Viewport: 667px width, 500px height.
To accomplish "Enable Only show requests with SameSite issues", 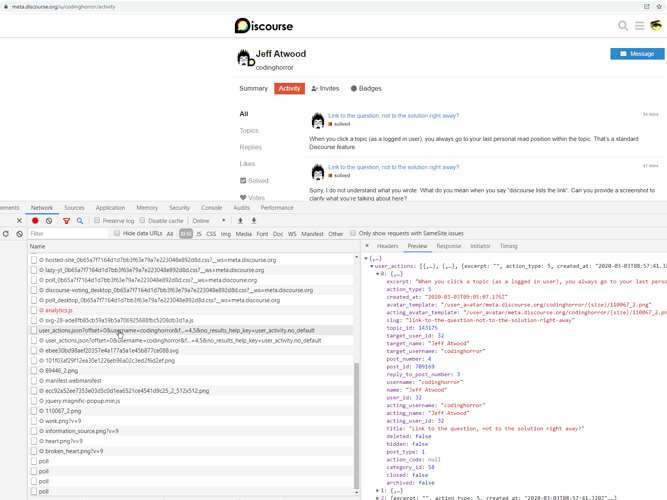I will [353, 233].
